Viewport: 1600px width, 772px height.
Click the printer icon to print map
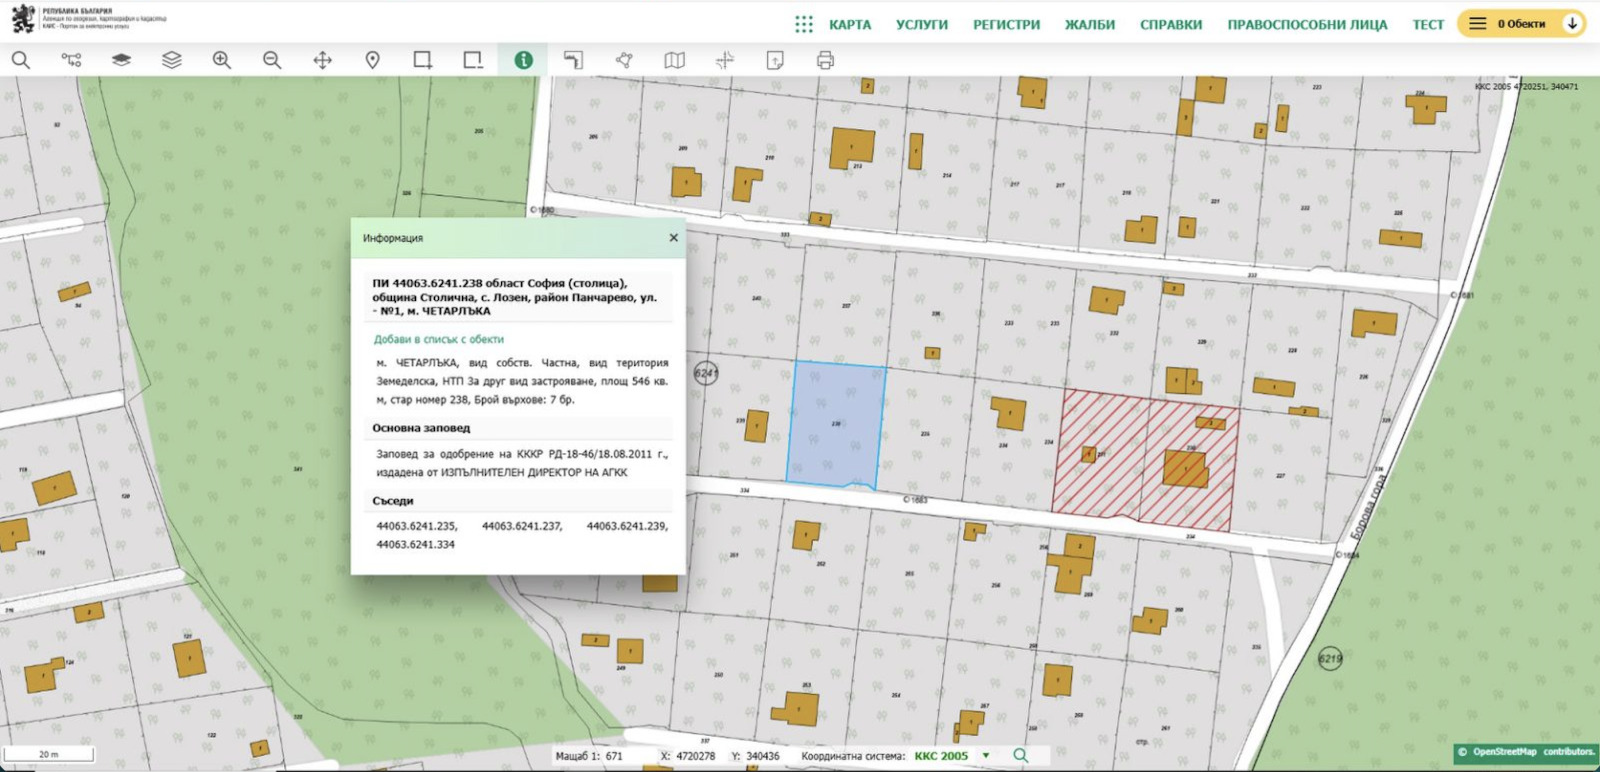(825, 60)
